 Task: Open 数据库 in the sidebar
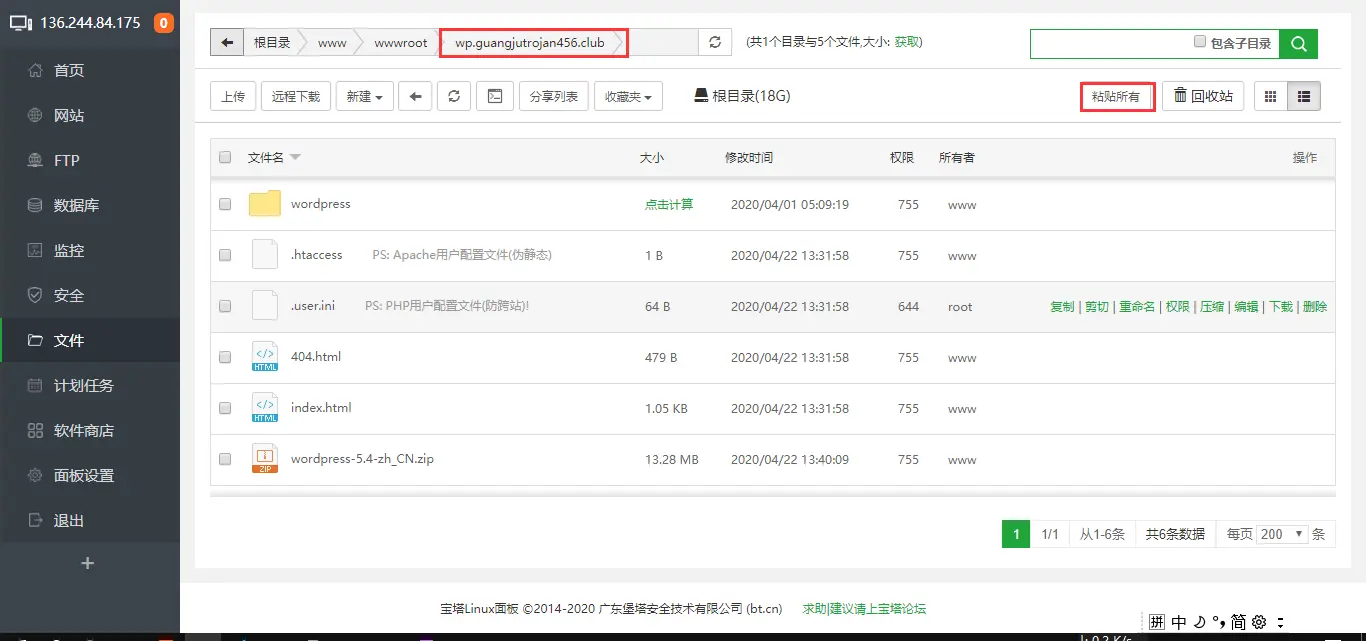tap(90, 205)
